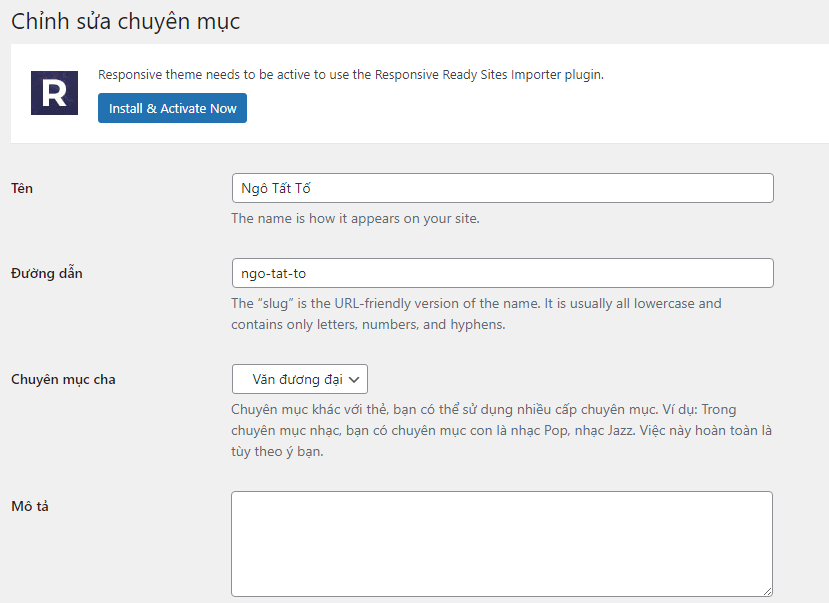Click the "Chỉnh sửa chuyên mục" page heading
The image size is (829, 603).
(126, 21)
